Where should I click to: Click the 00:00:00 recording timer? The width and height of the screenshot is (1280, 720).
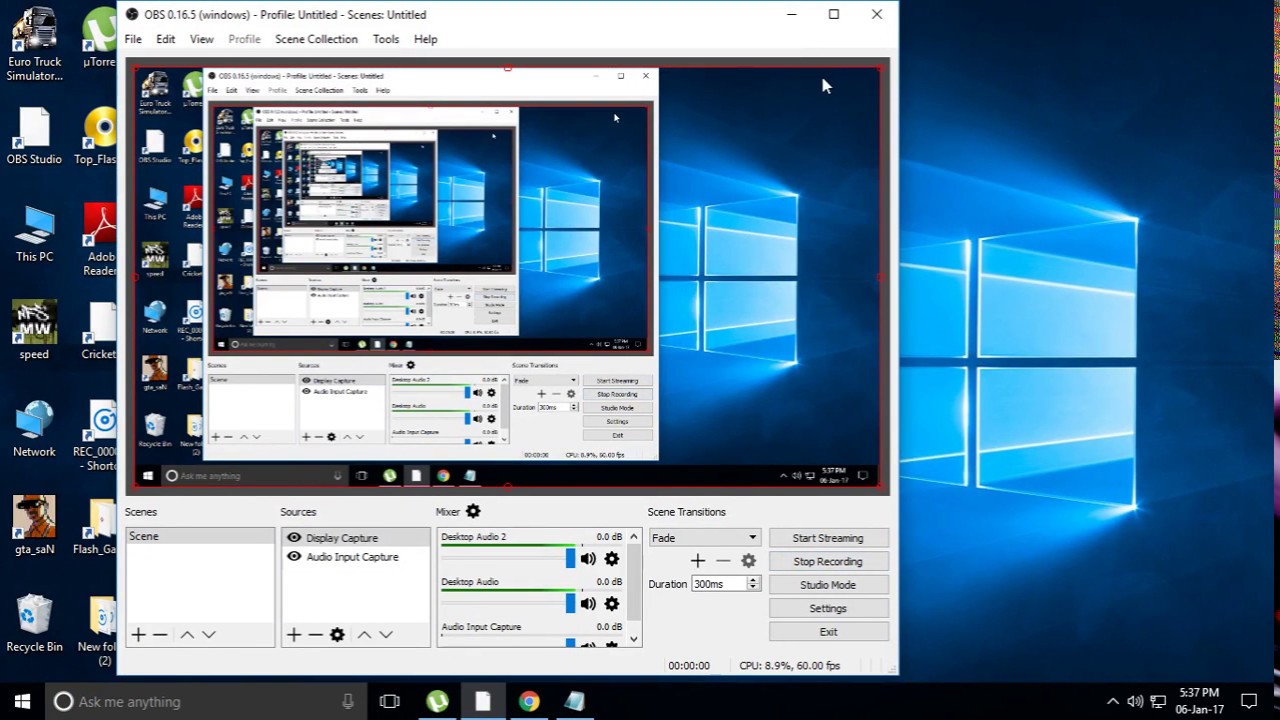pos(689,665)
